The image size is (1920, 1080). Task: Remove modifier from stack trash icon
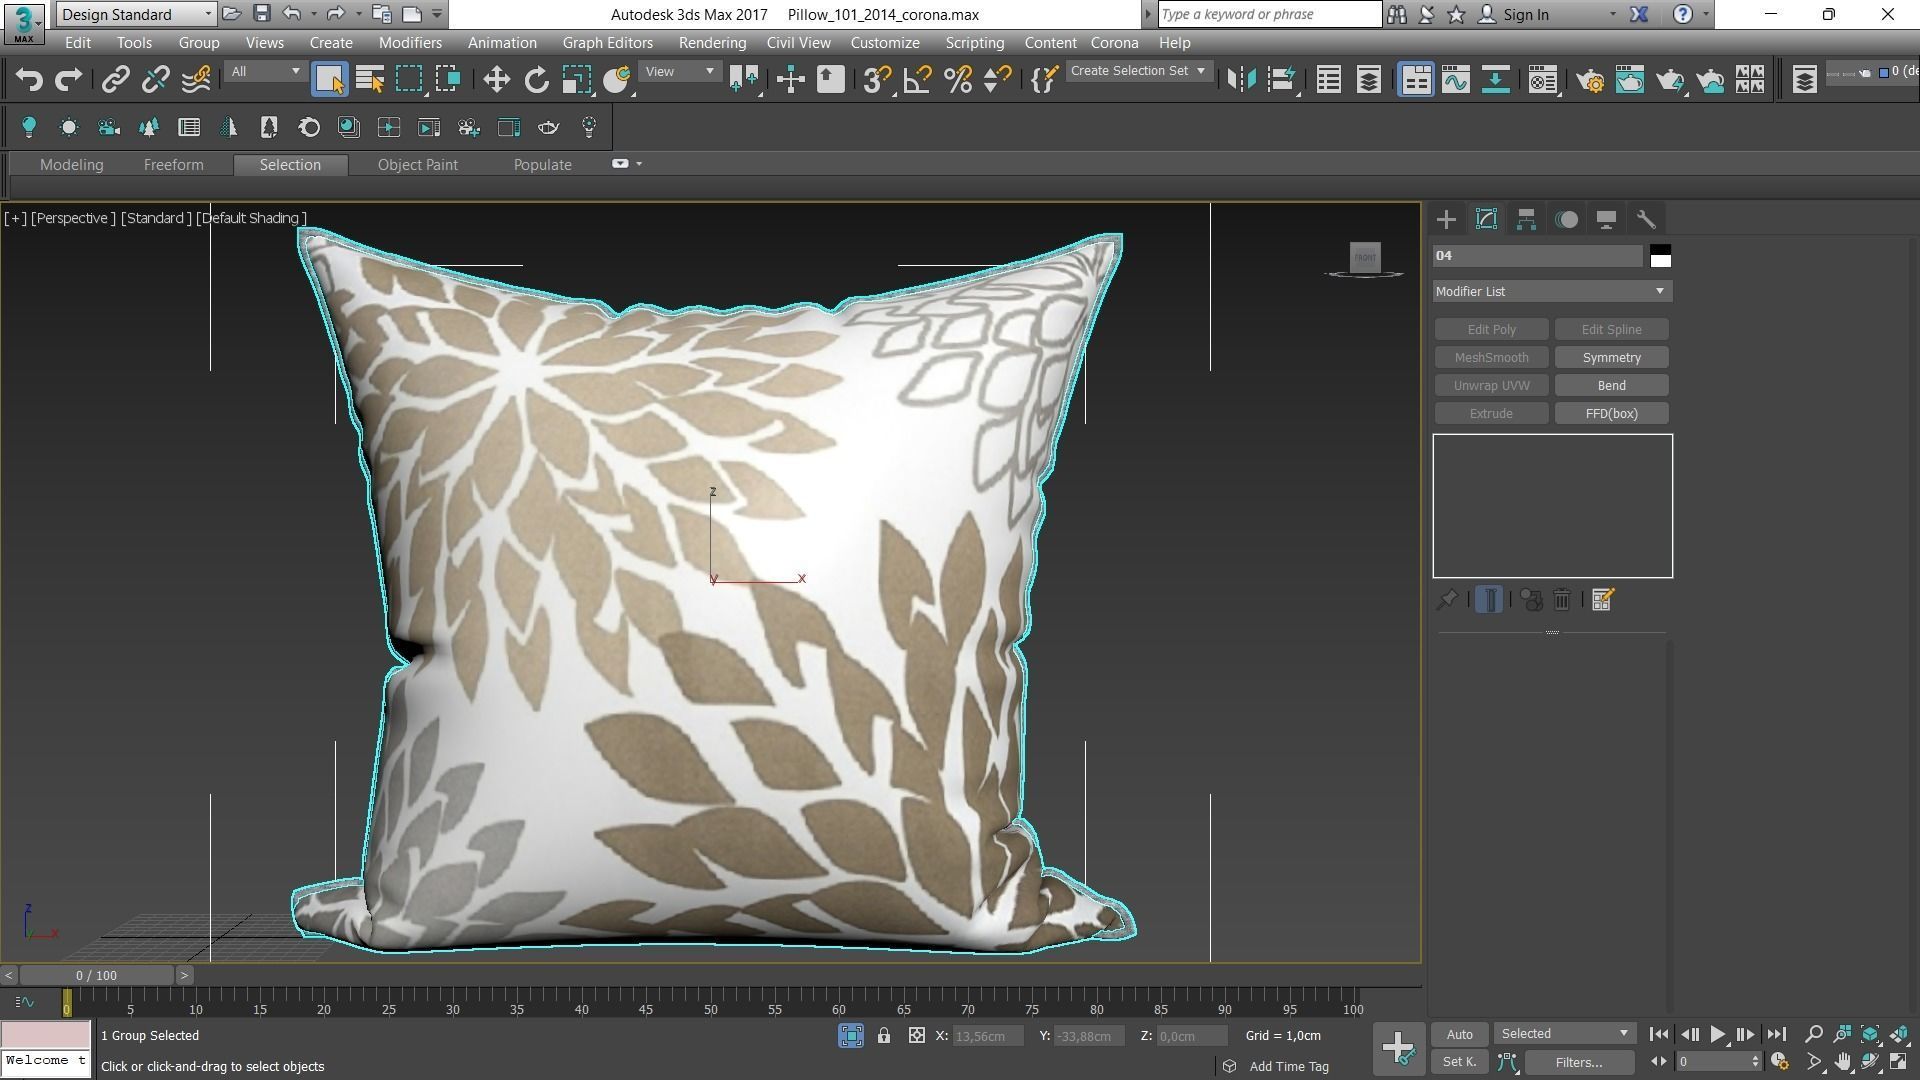pyautogui.click(x=1562, y=600)
